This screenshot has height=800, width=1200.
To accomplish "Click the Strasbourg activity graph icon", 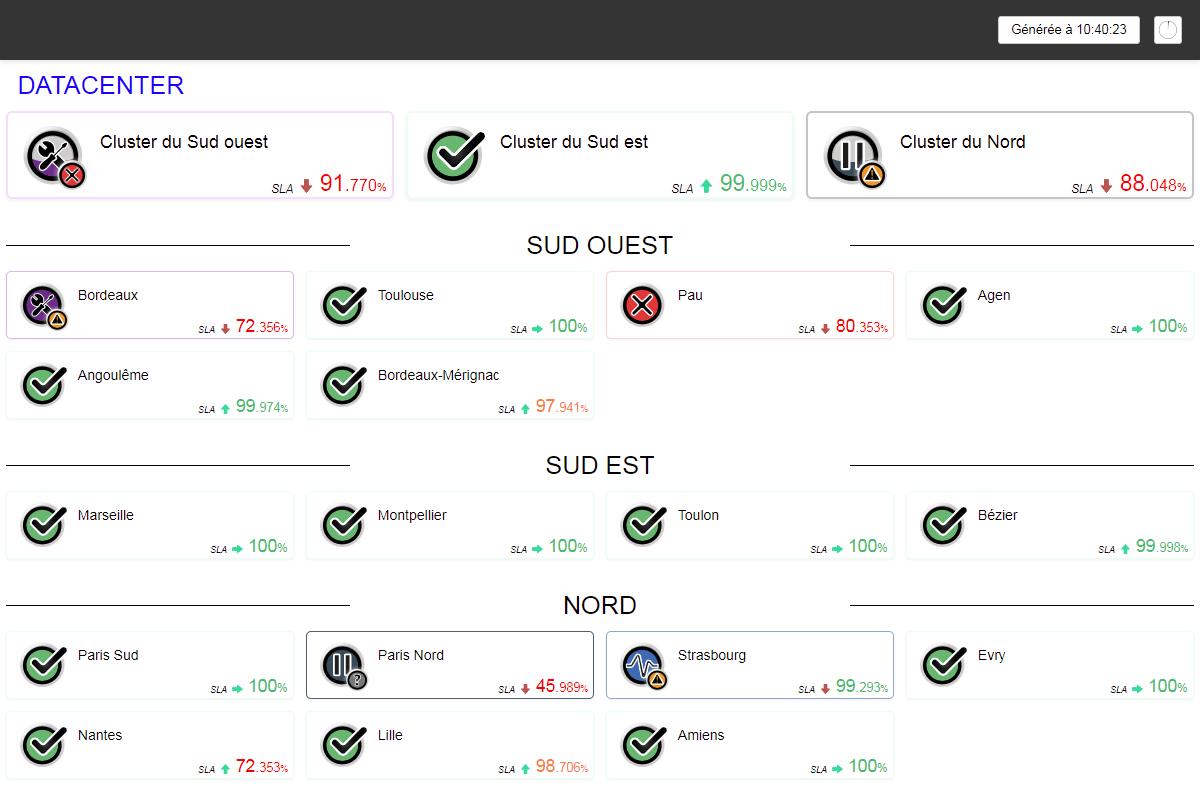I will [643, 665].
